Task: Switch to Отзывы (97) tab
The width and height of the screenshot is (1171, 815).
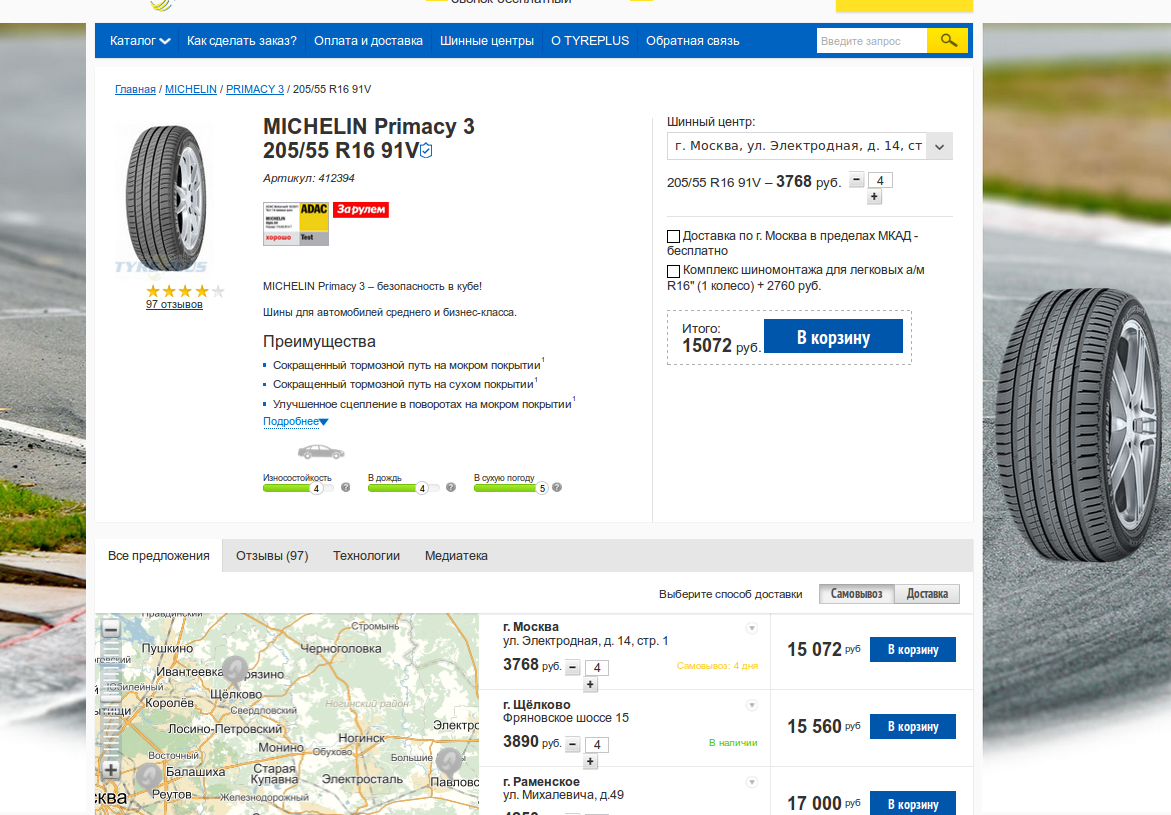Action: point(272,556)
